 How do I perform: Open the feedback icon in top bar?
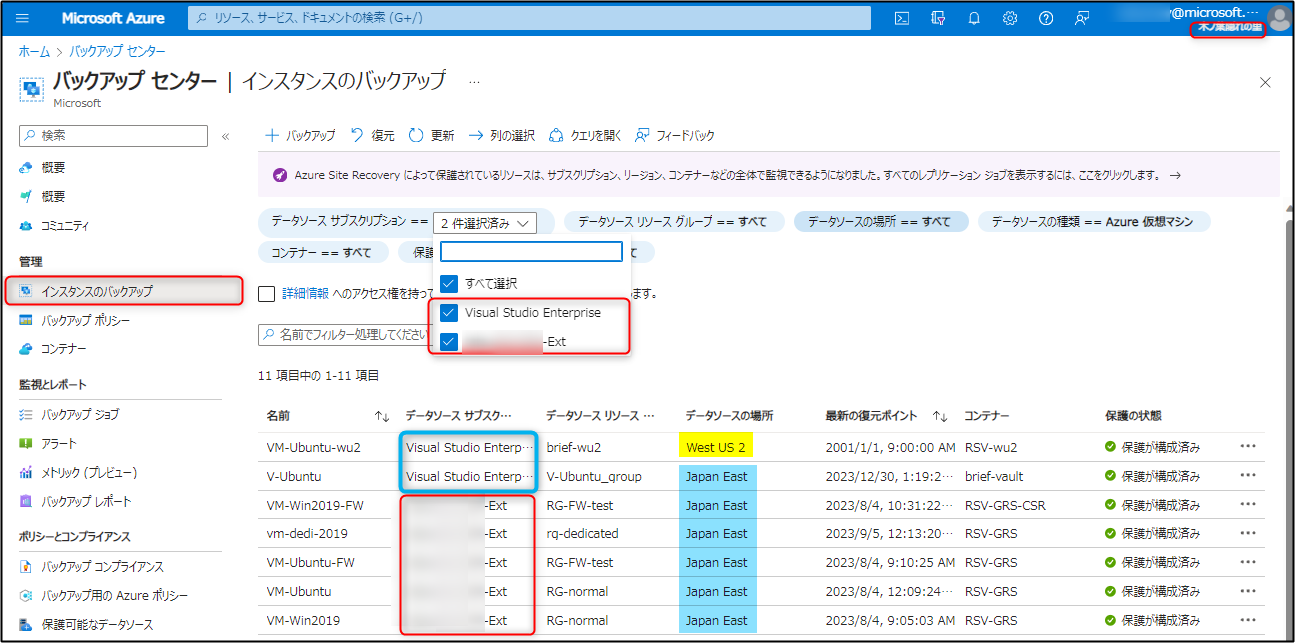(x=1082, y=18)
